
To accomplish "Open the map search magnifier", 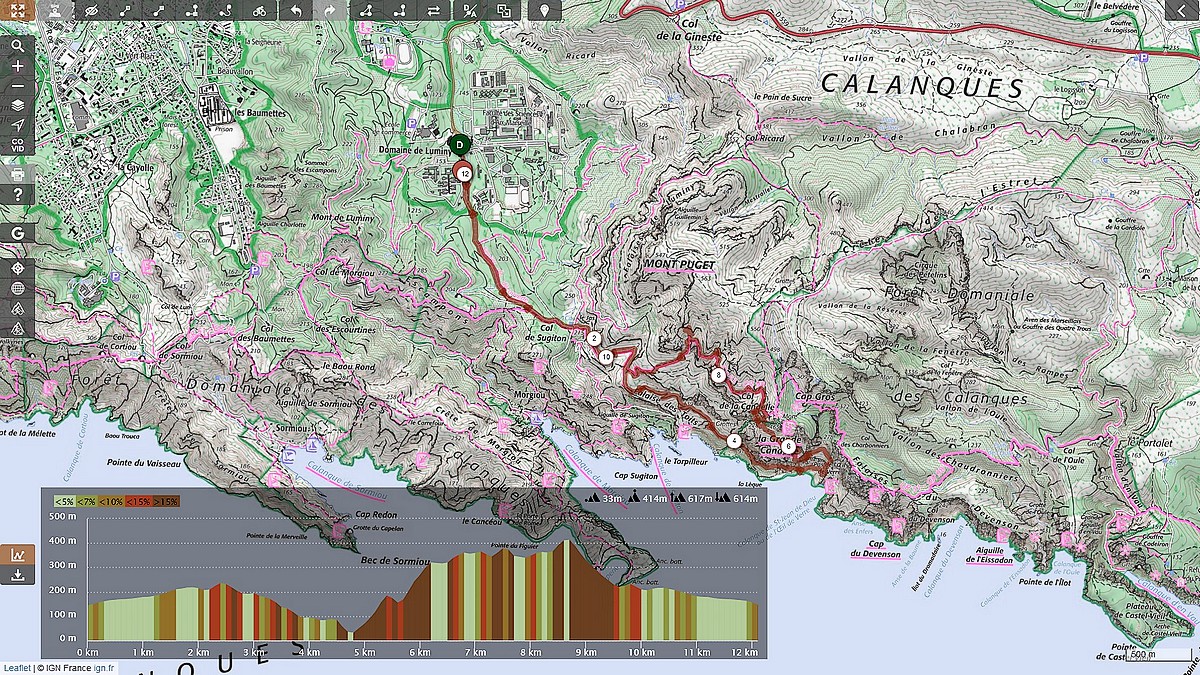I will click(17, 45).
